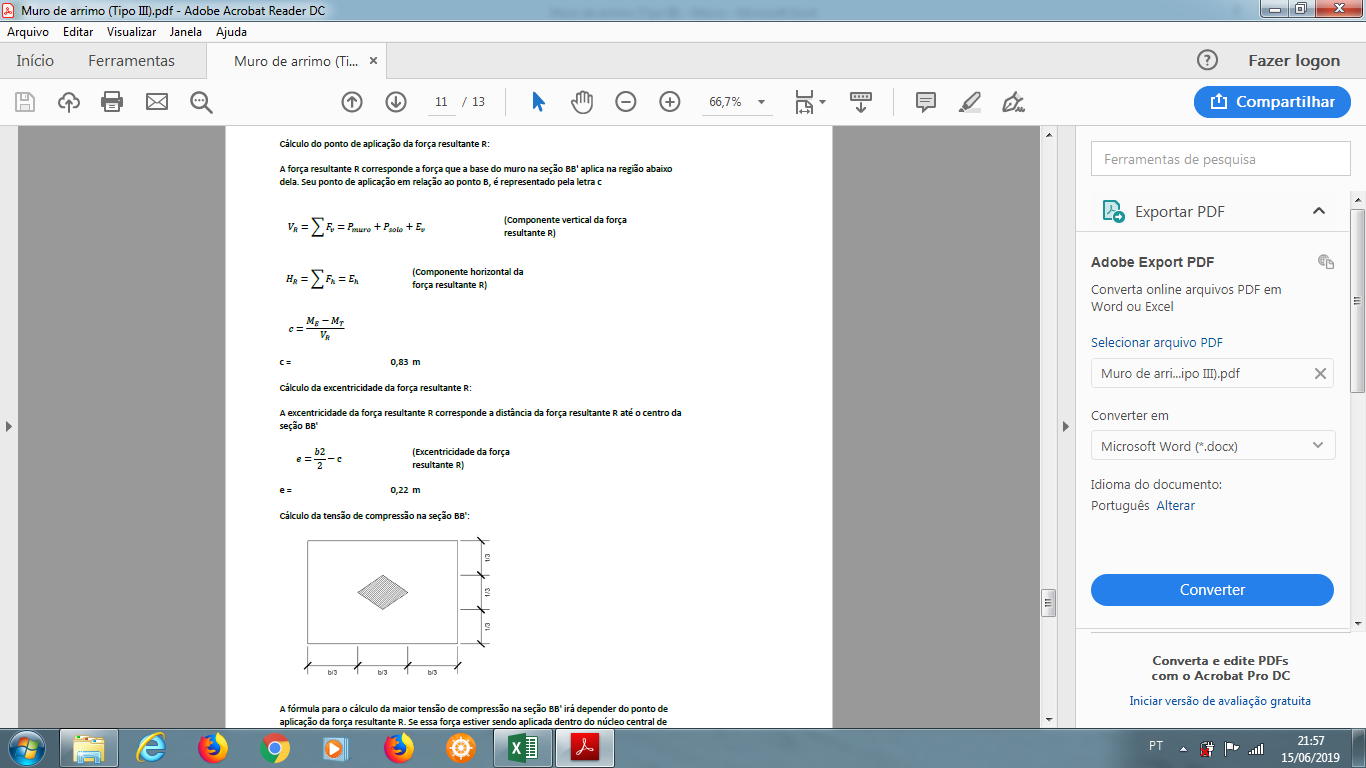Screen dimensions: 1366x768
Task: Open the Editar menu
Action: click(78, 32)
